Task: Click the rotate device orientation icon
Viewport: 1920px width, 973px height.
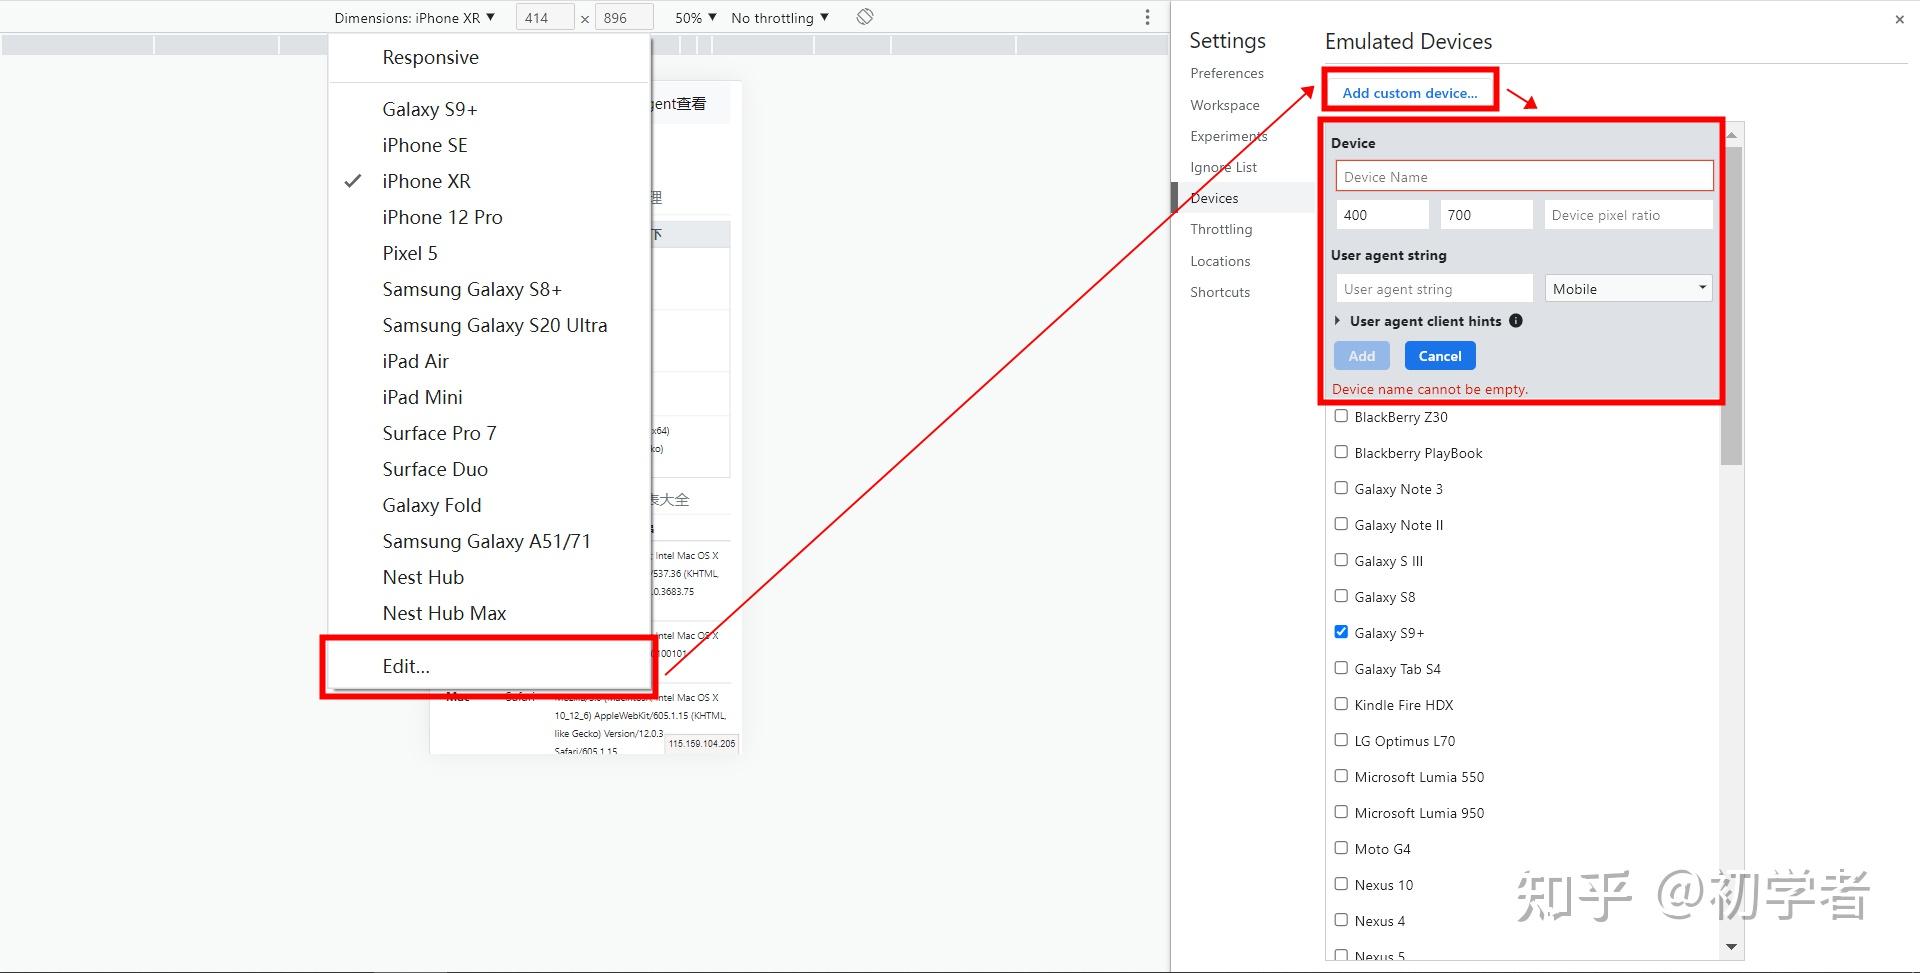Action: click(863, 16)
